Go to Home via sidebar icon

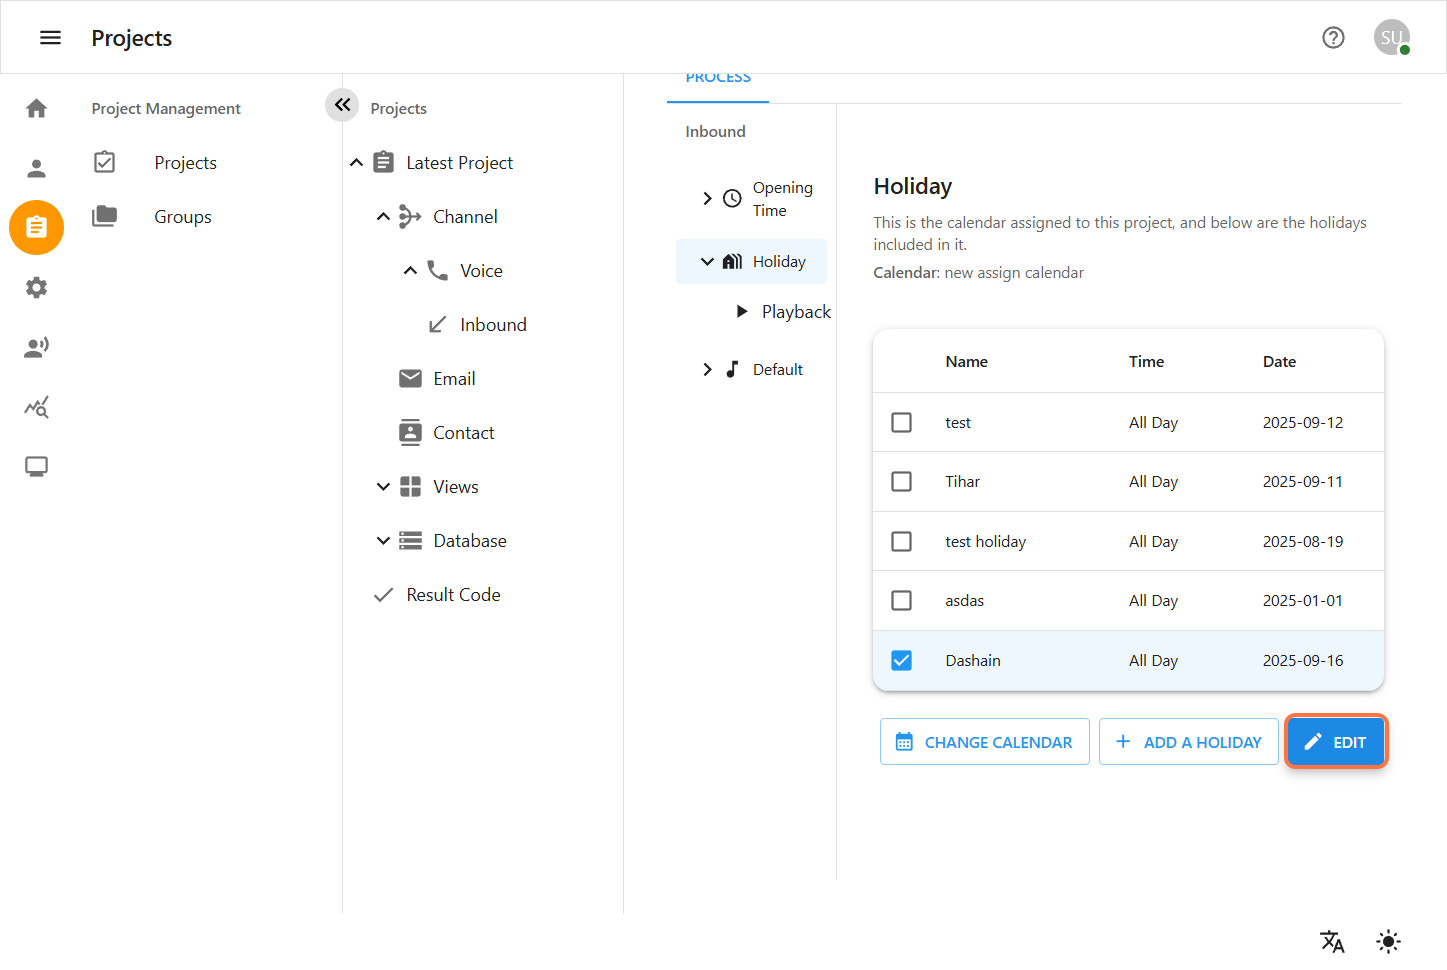click(36, 108)
